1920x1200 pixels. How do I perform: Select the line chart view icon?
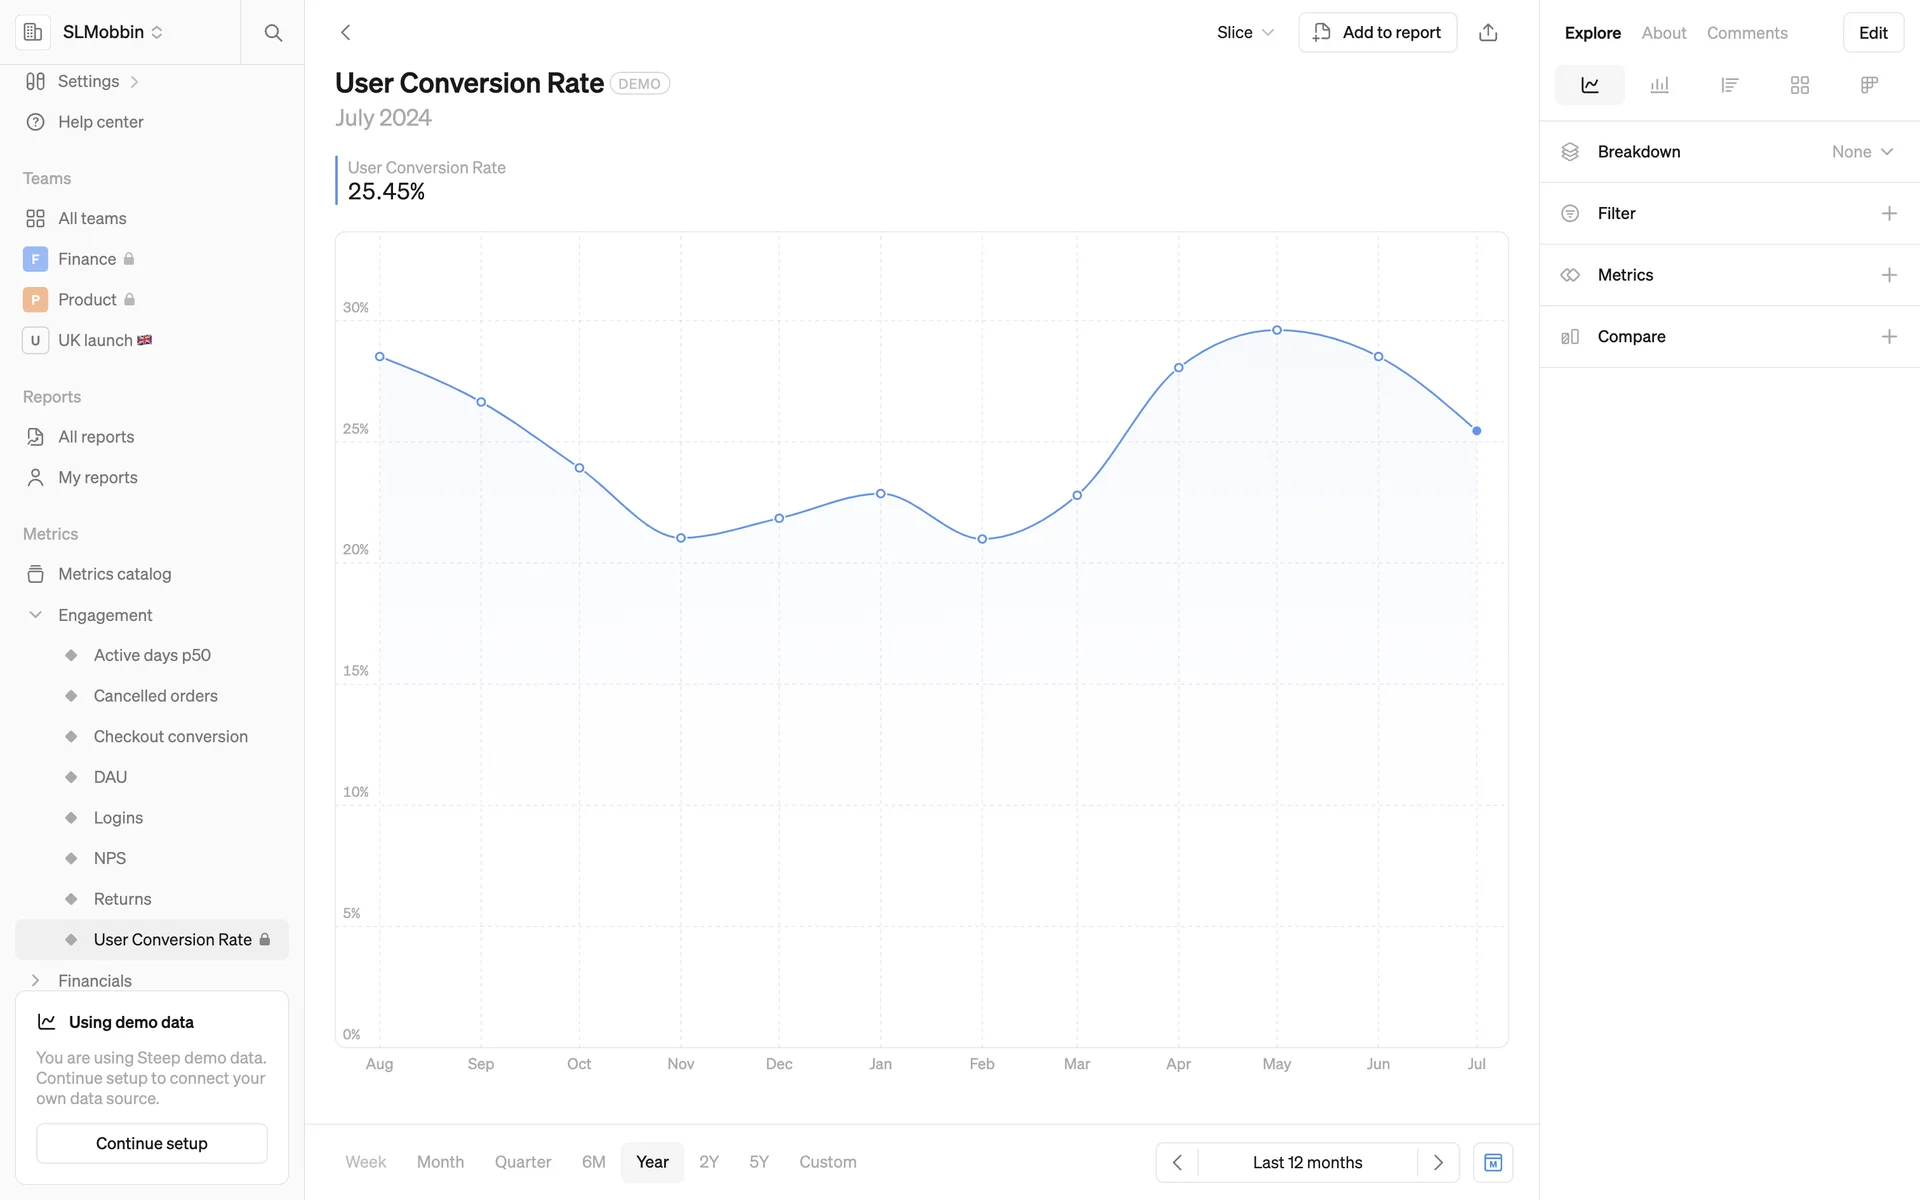(1589, 85)
